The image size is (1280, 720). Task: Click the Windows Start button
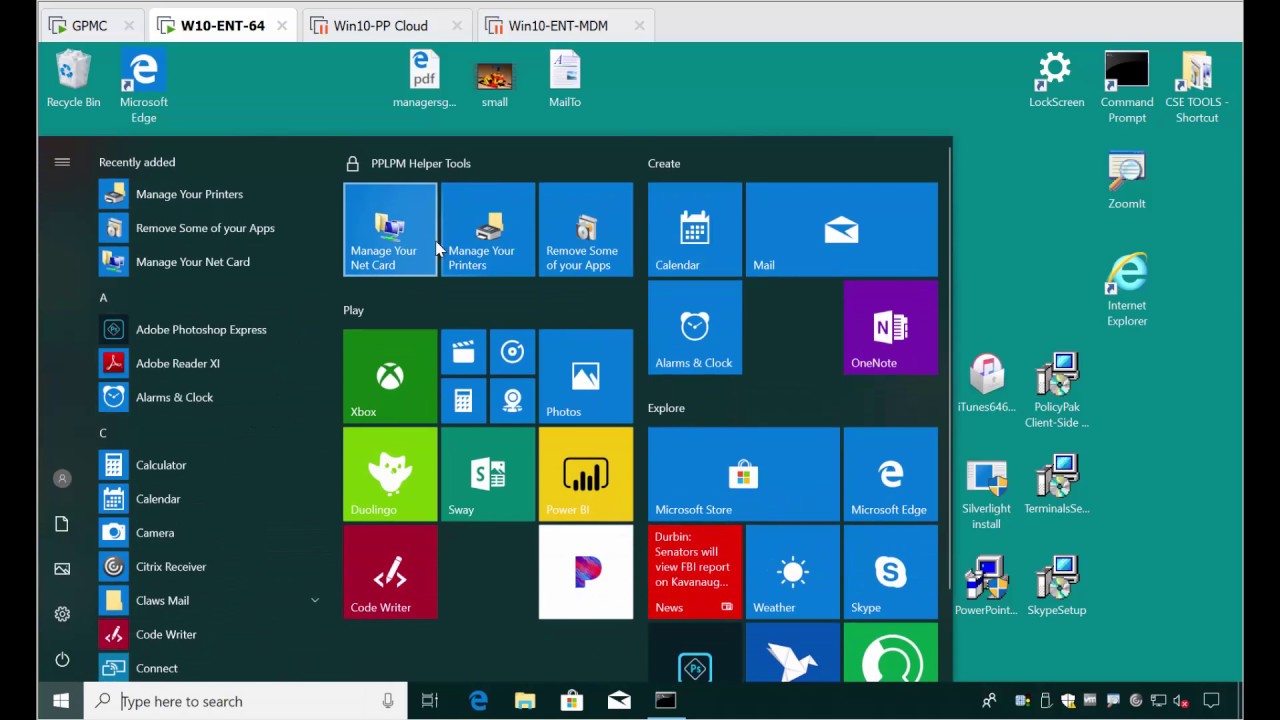click(61, 701)
